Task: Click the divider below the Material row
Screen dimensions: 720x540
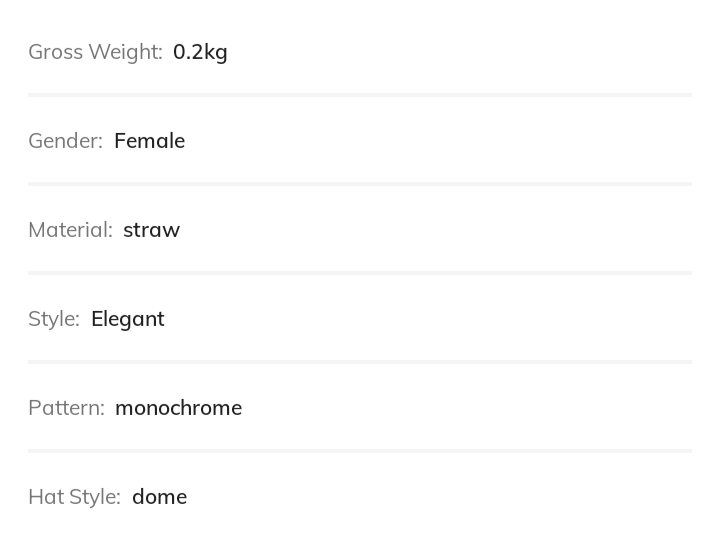Action: (360, 273)
